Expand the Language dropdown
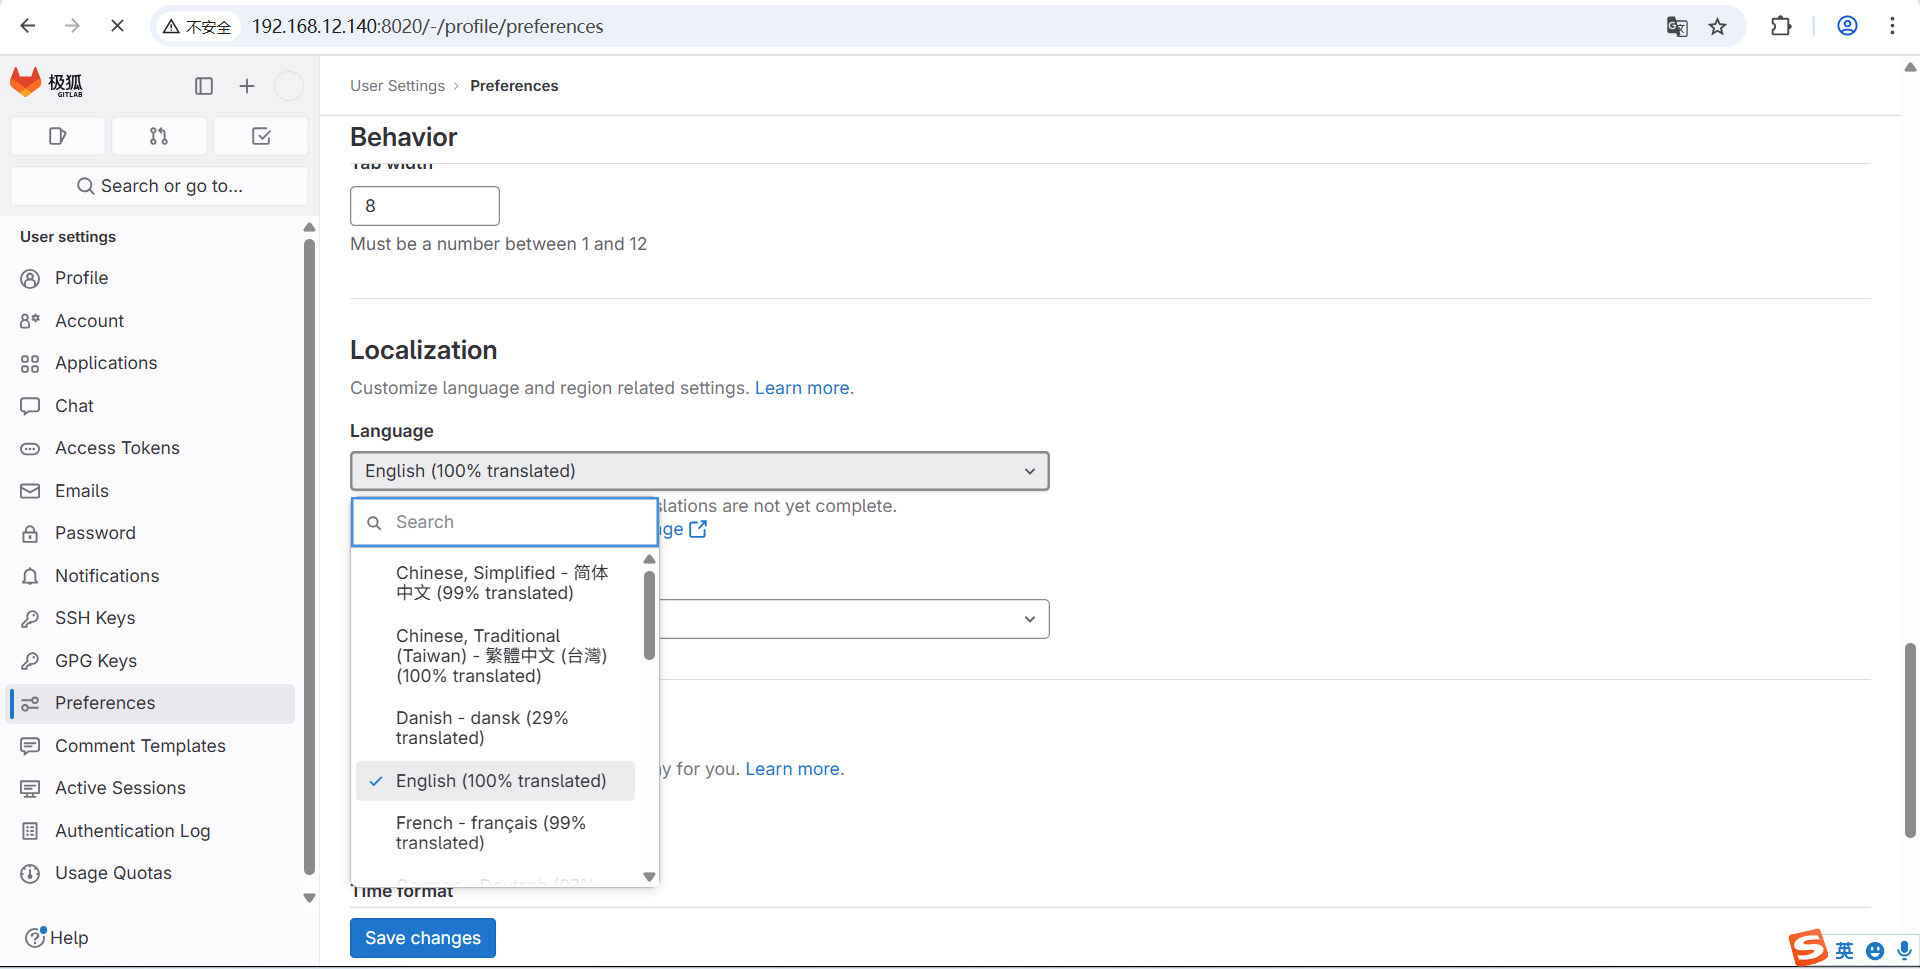The height and width of the screenshot is (969, 1920). point(699,471)
